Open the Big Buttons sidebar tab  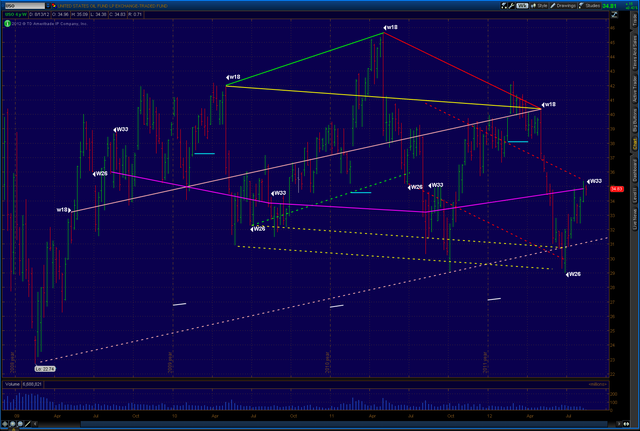pos(635,120)
